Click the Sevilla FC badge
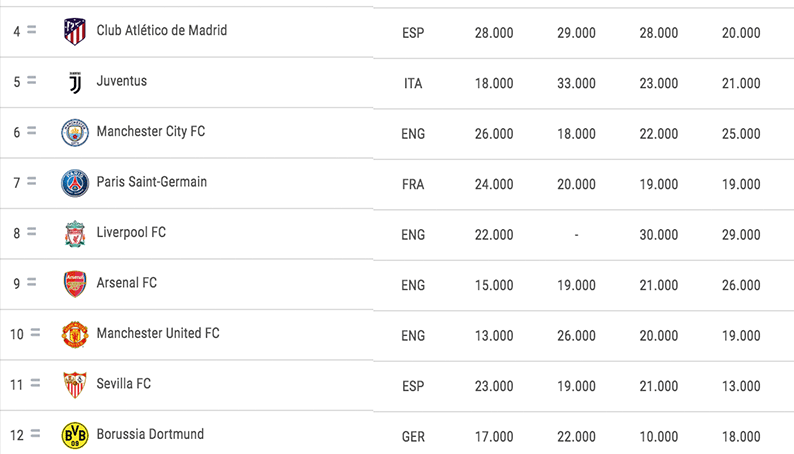The image size is (794, 454). point(75,385)
